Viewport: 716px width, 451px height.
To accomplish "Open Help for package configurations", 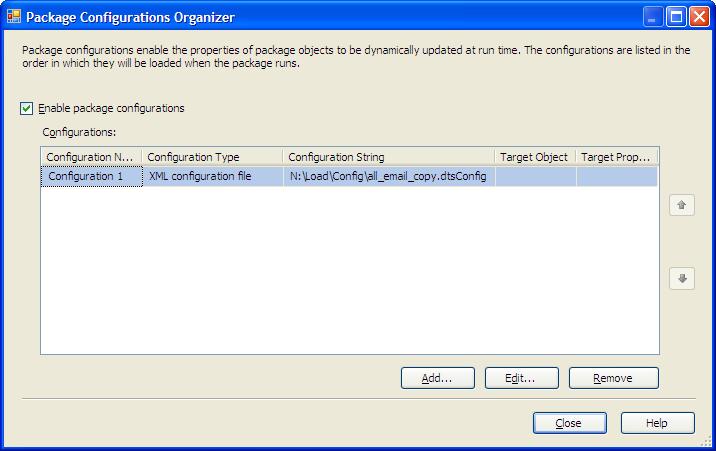I will tap(657, 423).
